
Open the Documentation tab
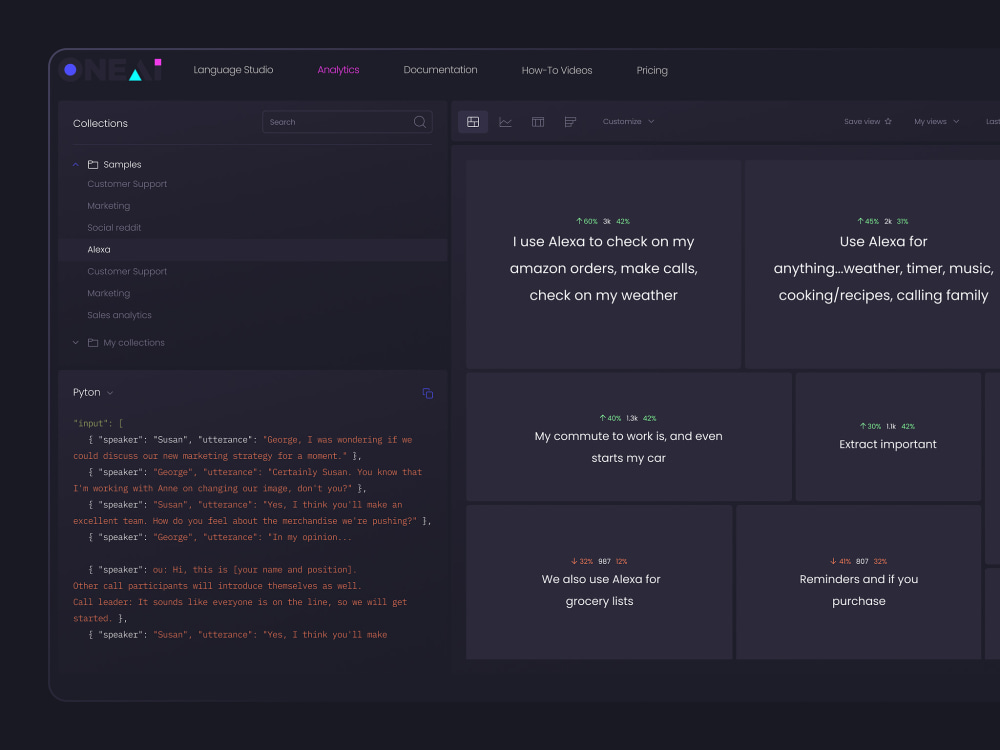(440, 70)
